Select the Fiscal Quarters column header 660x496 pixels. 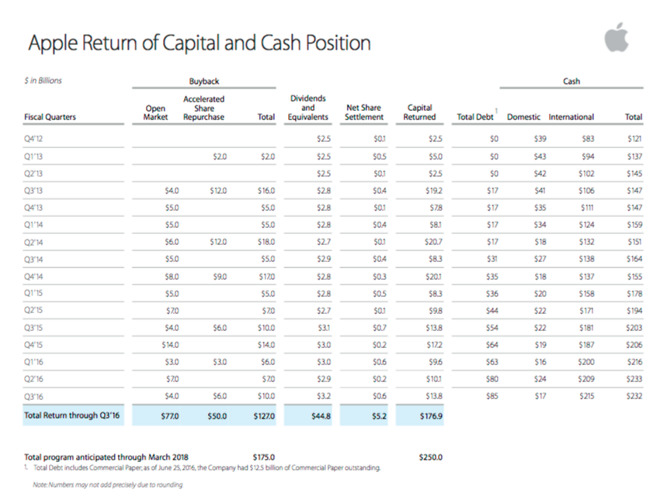(50, 117)
